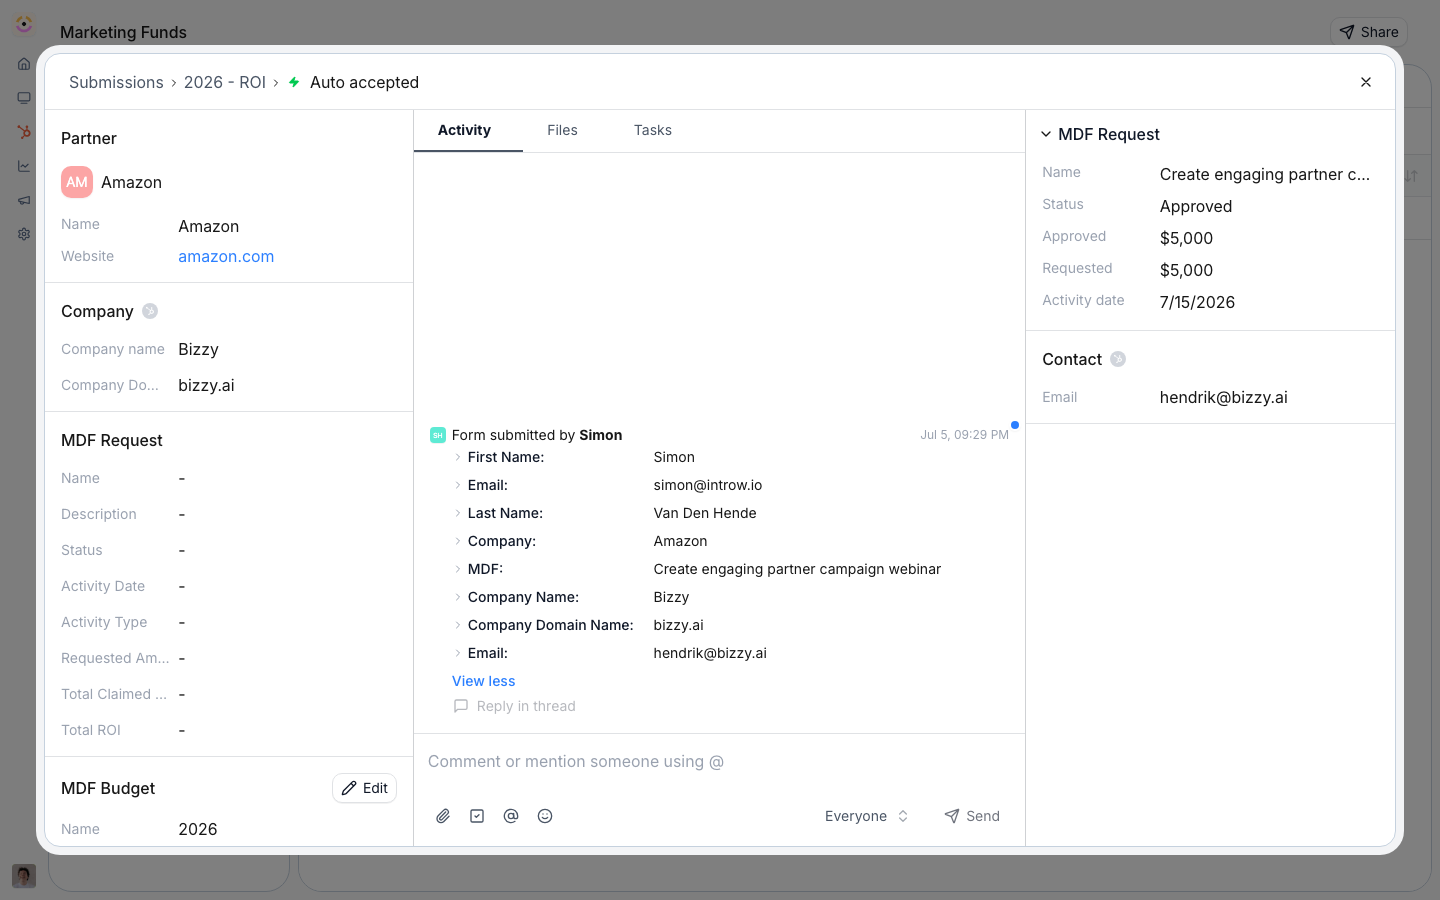
Task: Click the truncated name 'Create engaging partner c...'
Action: pos(1265,174)
